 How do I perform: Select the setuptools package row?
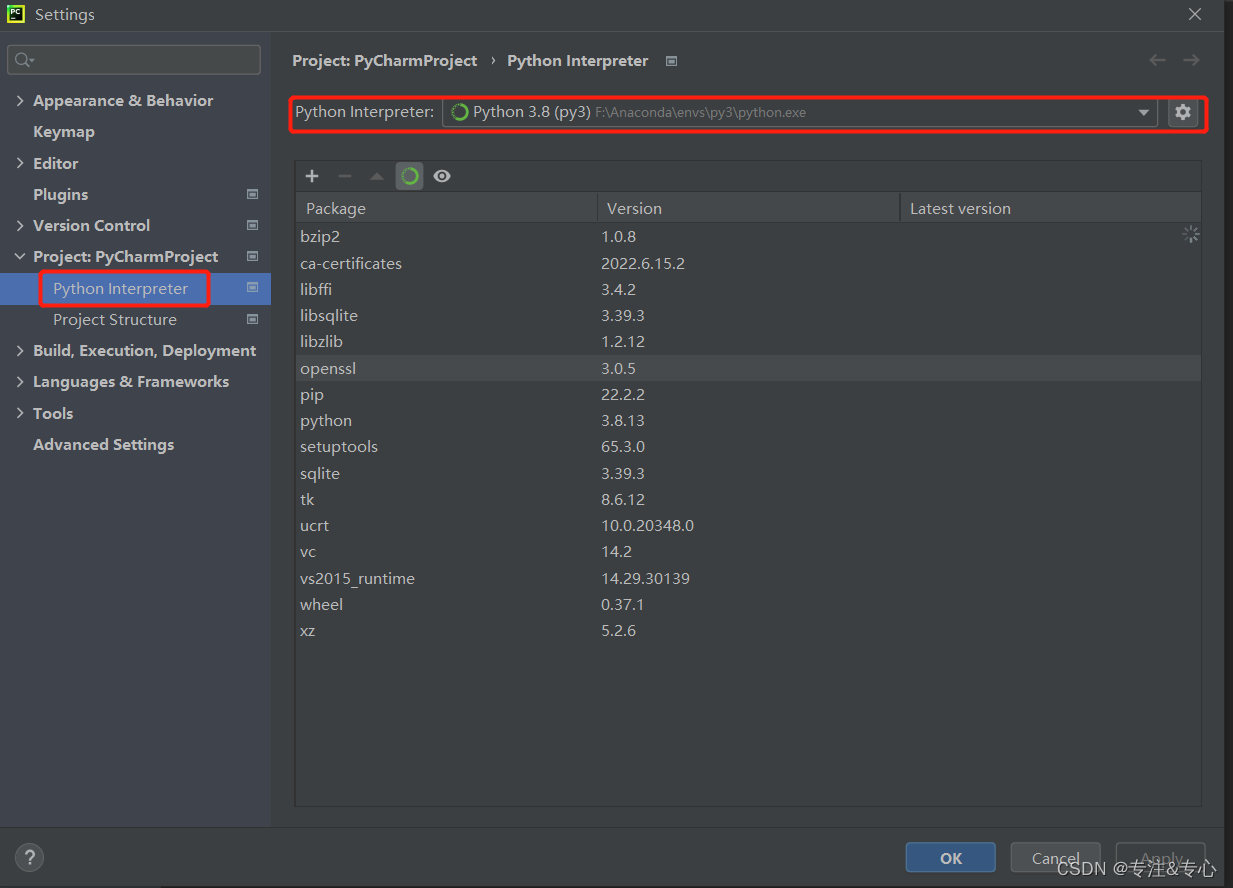[748, 446]
